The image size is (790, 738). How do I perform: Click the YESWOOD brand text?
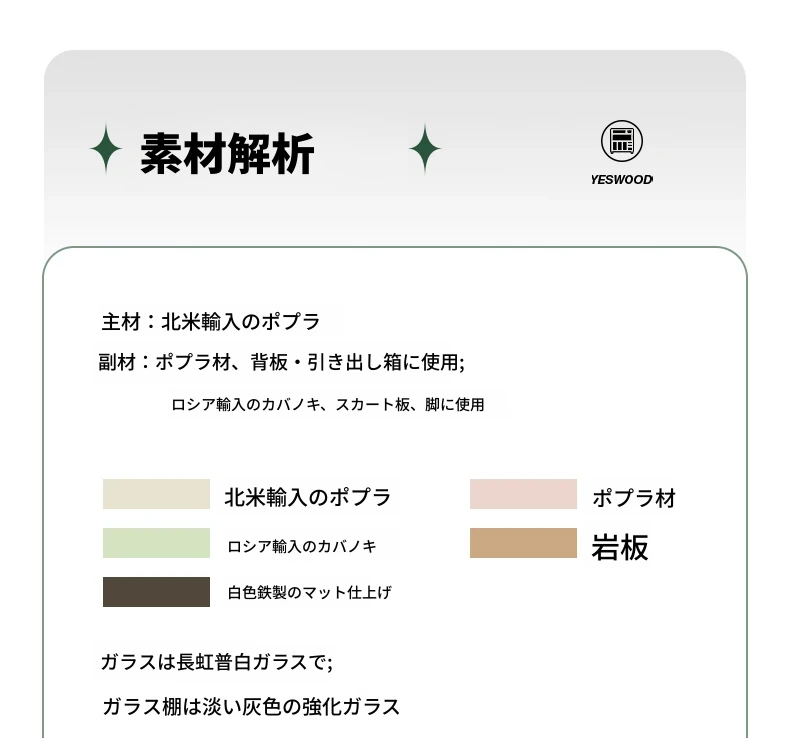[x=622, y=179]
